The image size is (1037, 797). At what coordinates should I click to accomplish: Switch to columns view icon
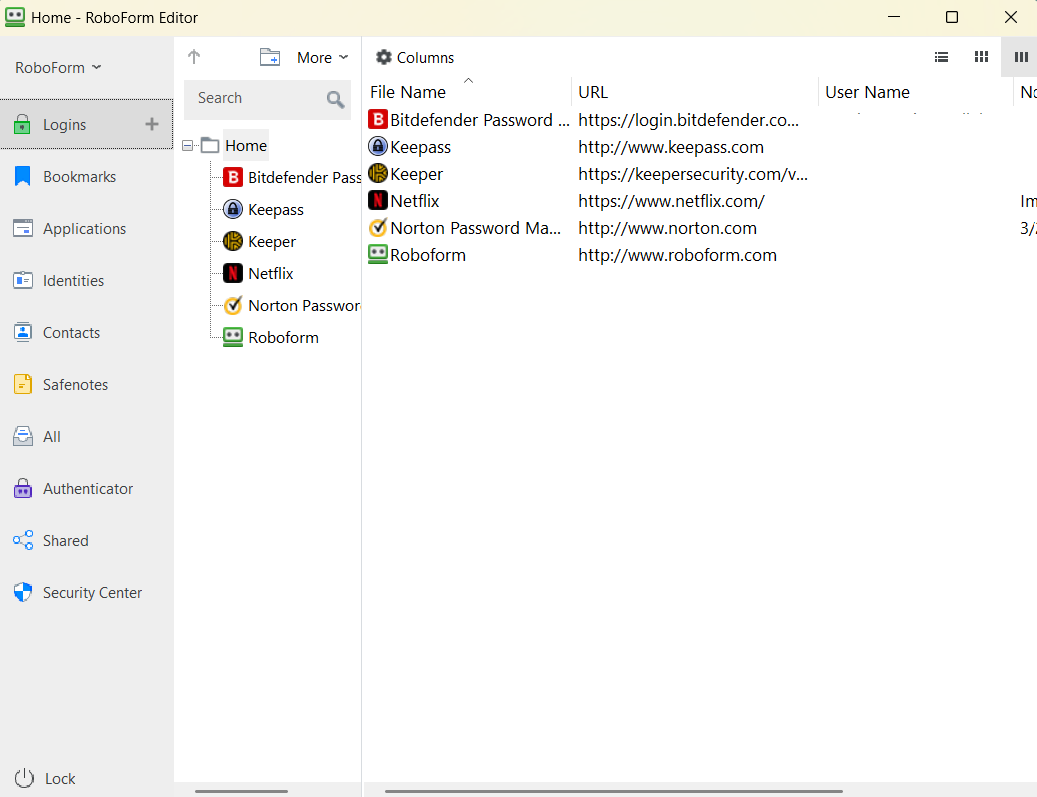point(1020,57)
